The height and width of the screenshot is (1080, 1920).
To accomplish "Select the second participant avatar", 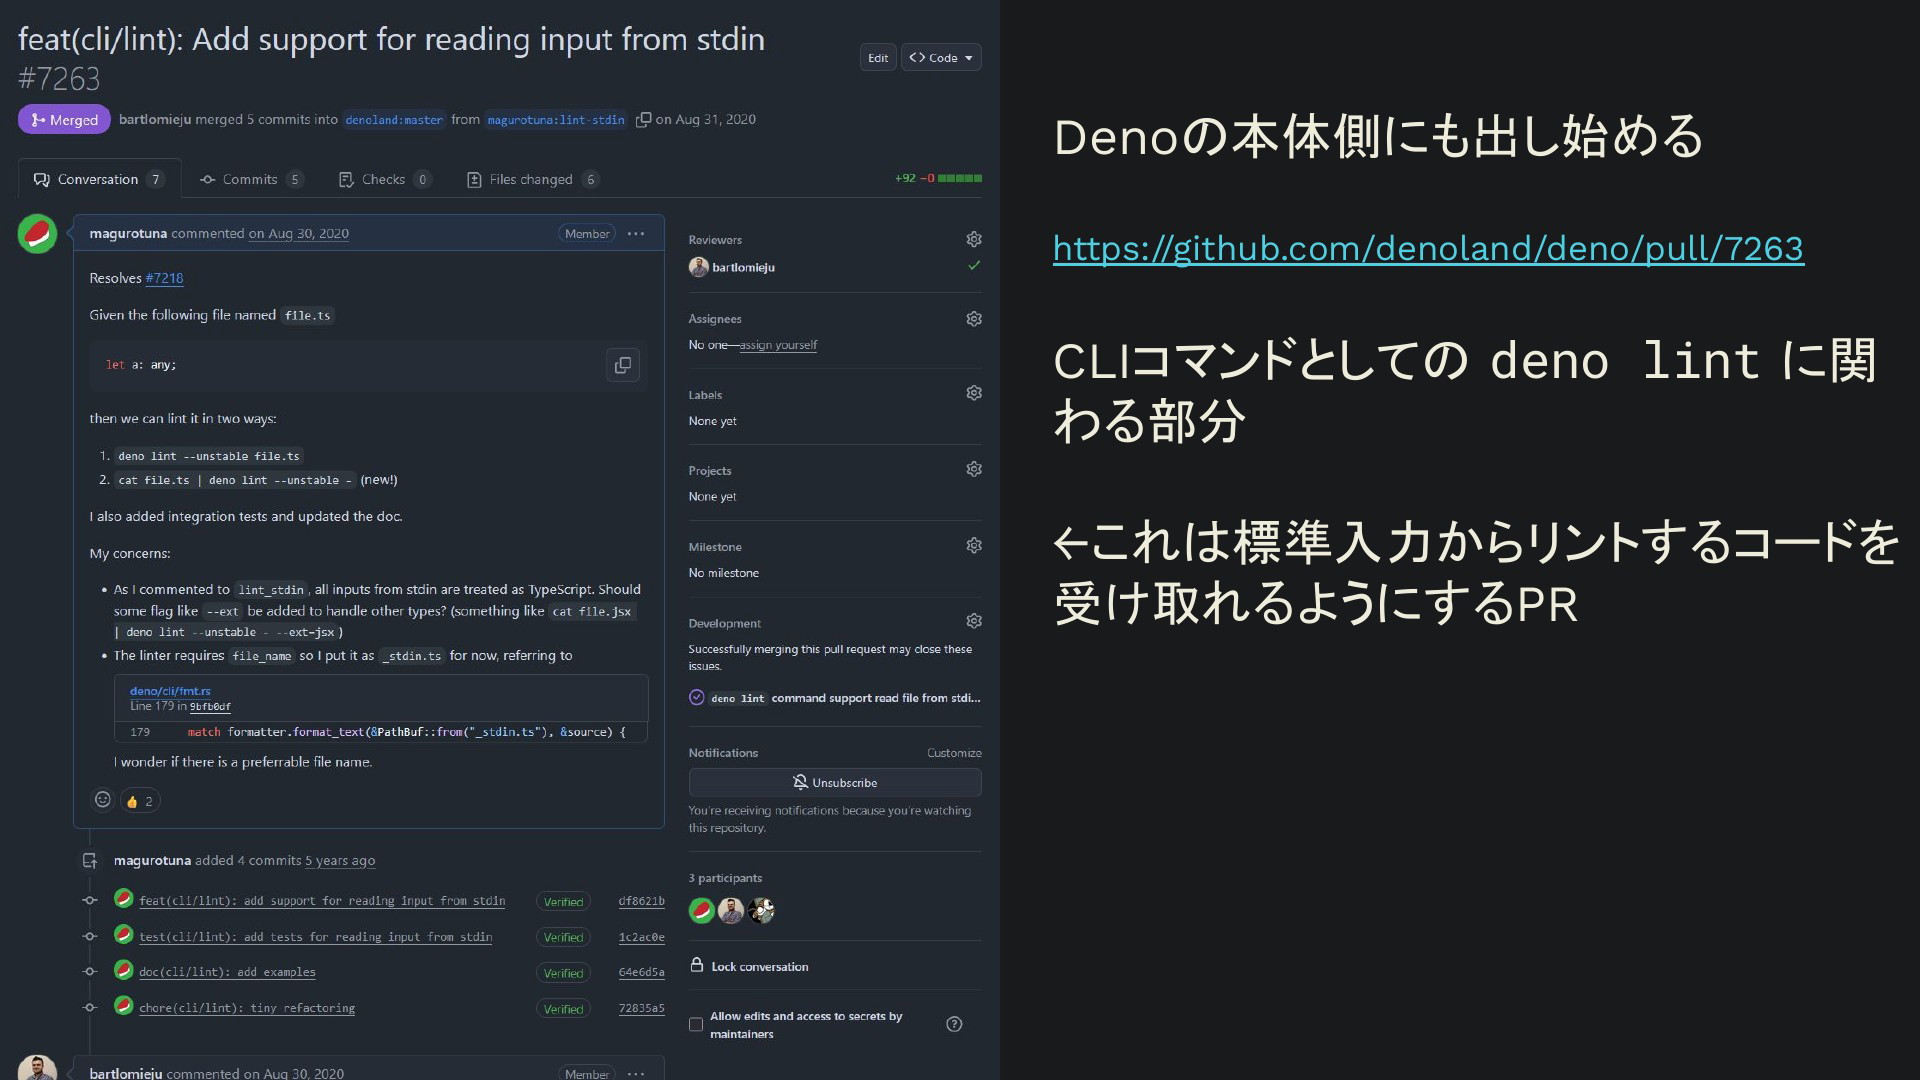I will pyautogui.click(x=731, y=911).
